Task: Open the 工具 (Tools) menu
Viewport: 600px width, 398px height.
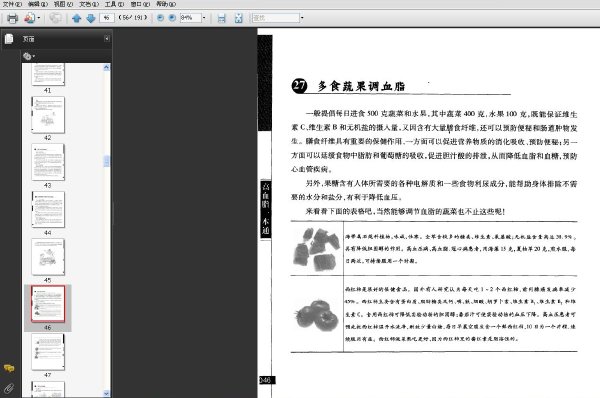Action: click(x=114, y=4)
